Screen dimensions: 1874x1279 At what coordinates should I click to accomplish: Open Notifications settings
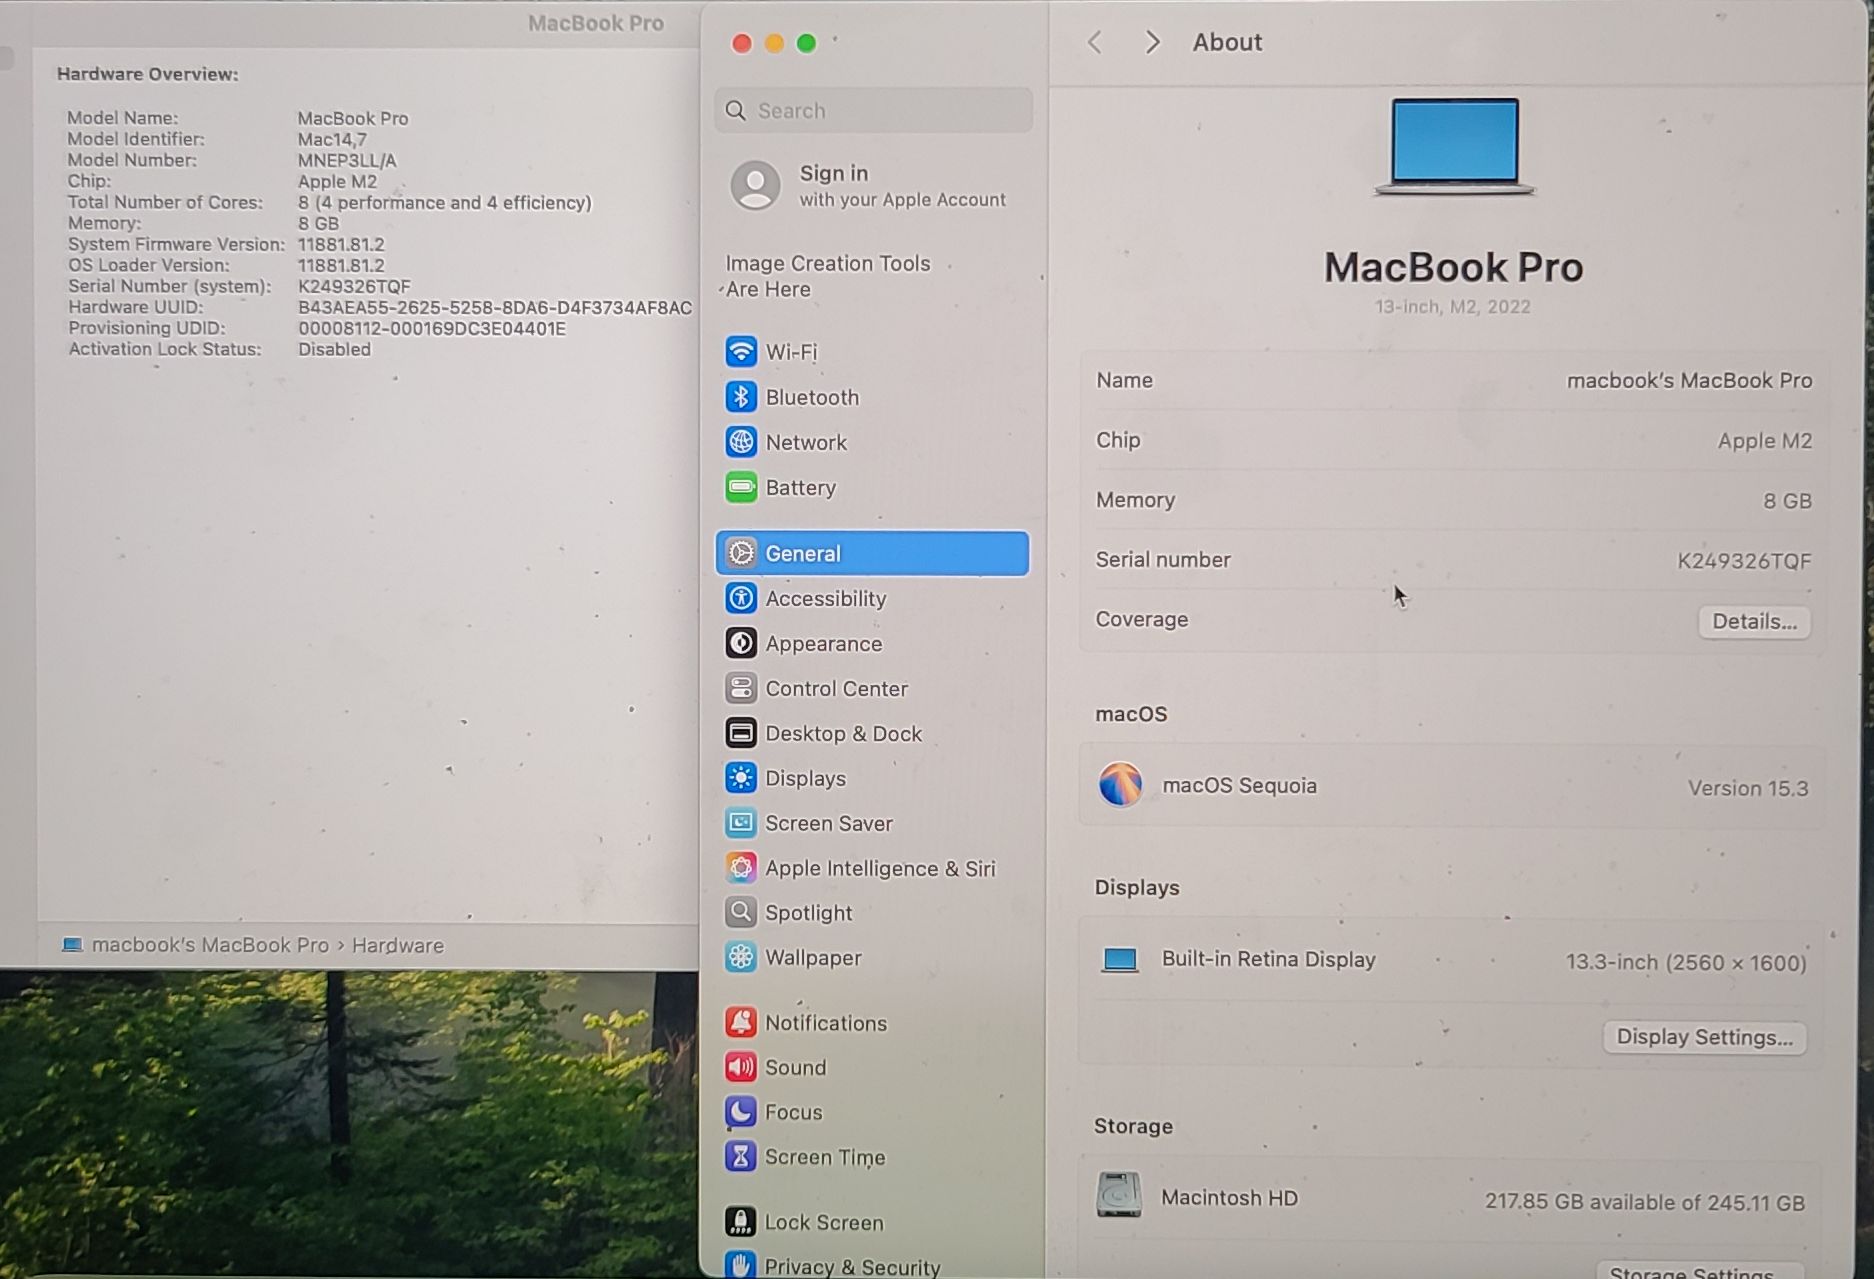(x=825, y=1022)
